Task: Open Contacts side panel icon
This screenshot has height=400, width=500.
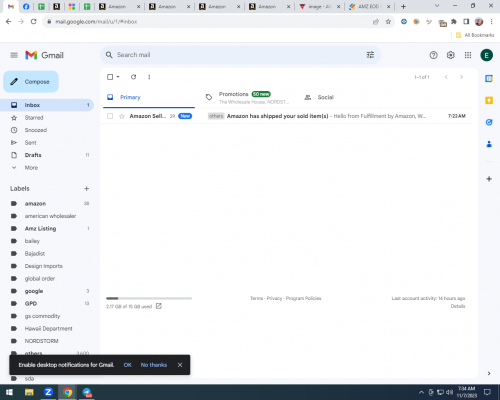Action: (x=489, y=144)
